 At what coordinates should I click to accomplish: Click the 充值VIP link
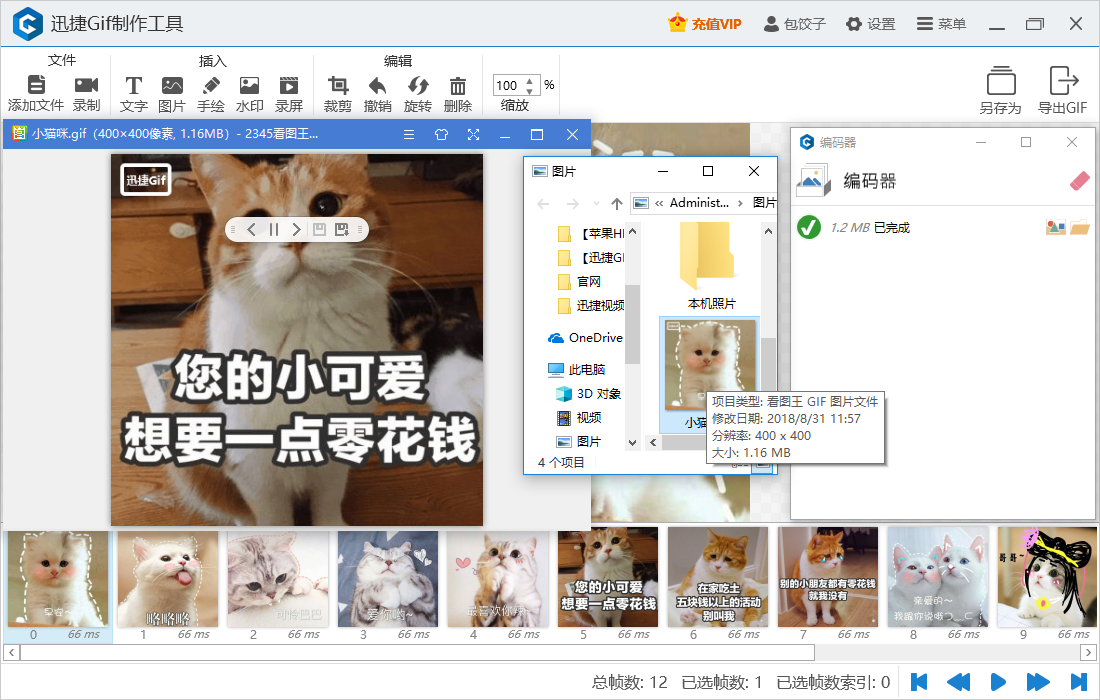click(x=702, y=22)
